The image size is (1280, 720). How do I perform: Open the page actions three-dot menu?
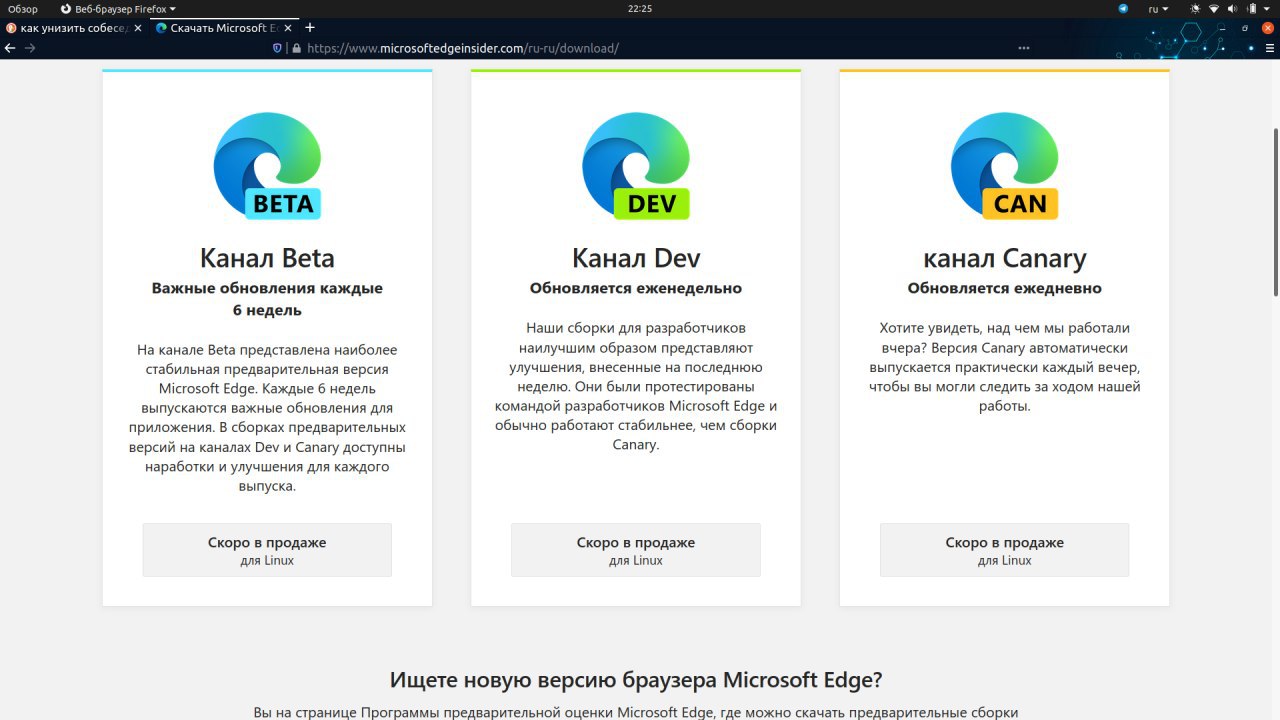[1023, 48]
